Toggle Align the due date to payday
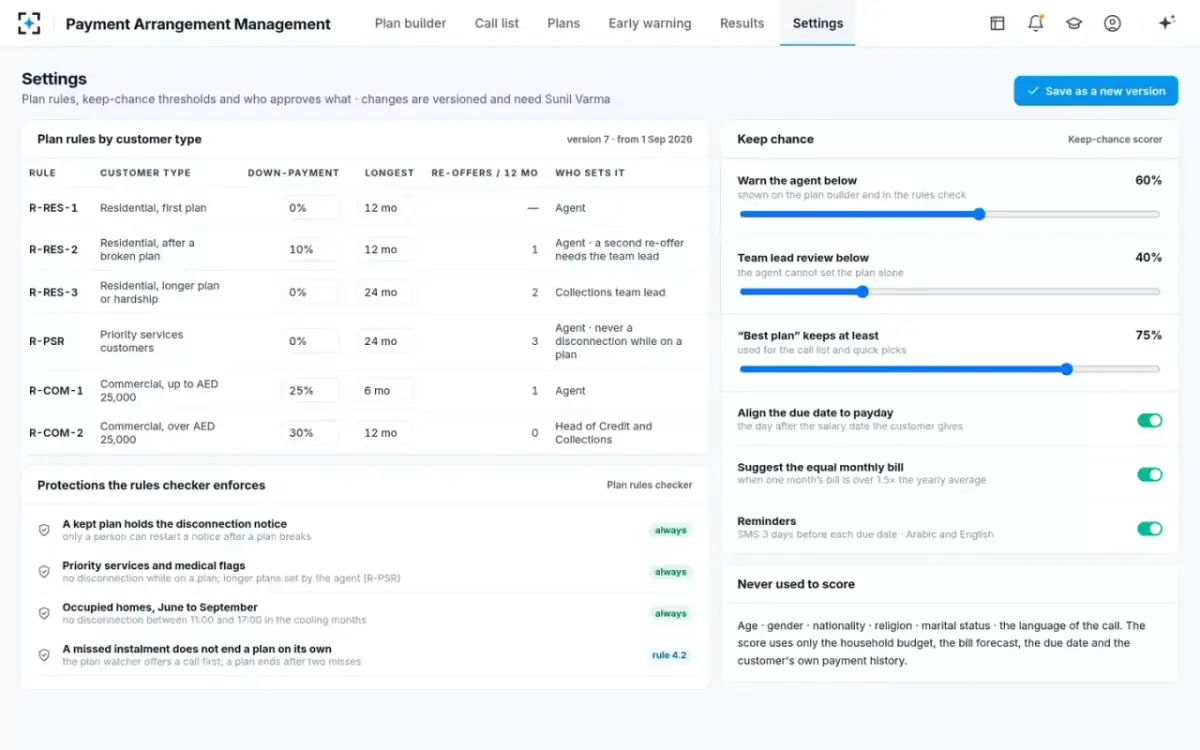 (x=1150, y=420)
